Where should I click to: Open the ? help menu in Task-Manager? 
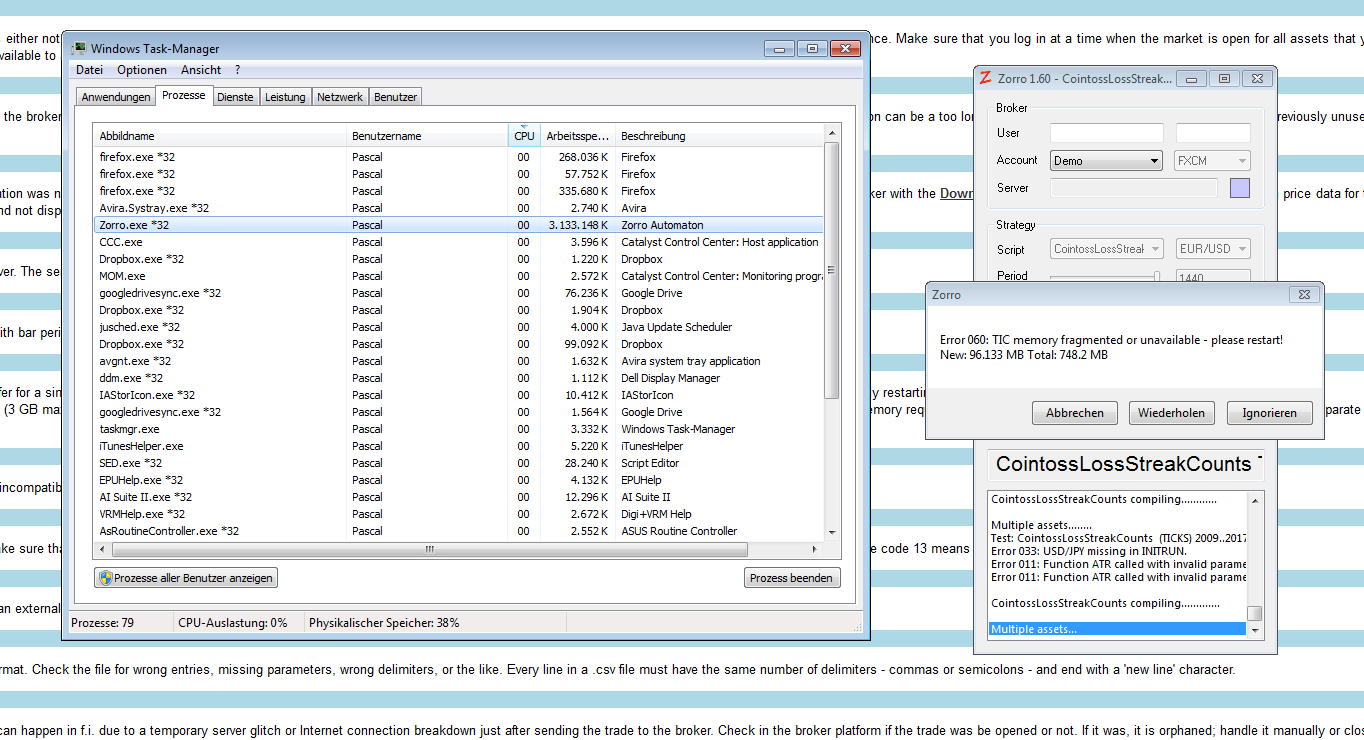tap(237, 70)
